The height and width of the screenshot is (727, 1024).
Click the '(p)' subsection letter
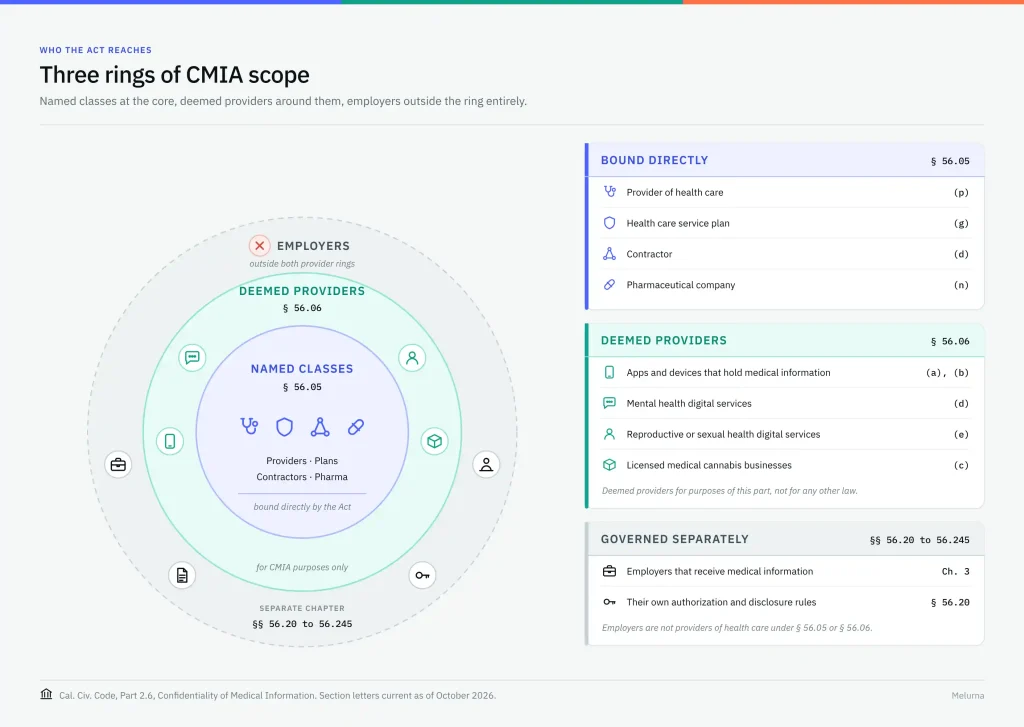(961, 193)
